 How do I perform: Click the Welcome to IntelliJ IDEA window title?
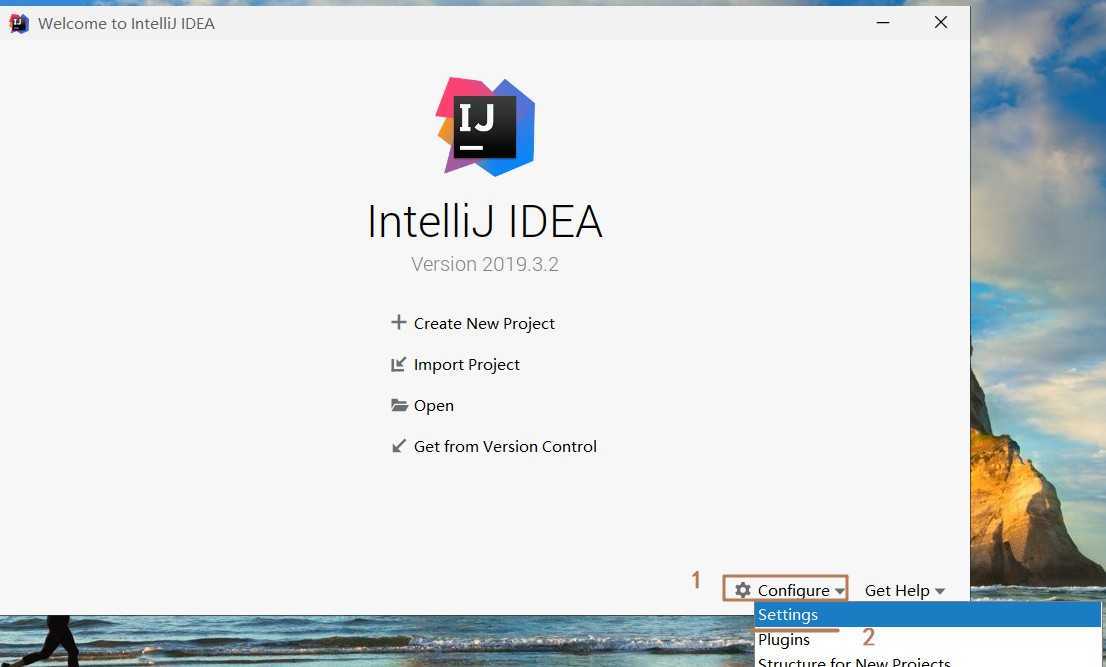126,23
